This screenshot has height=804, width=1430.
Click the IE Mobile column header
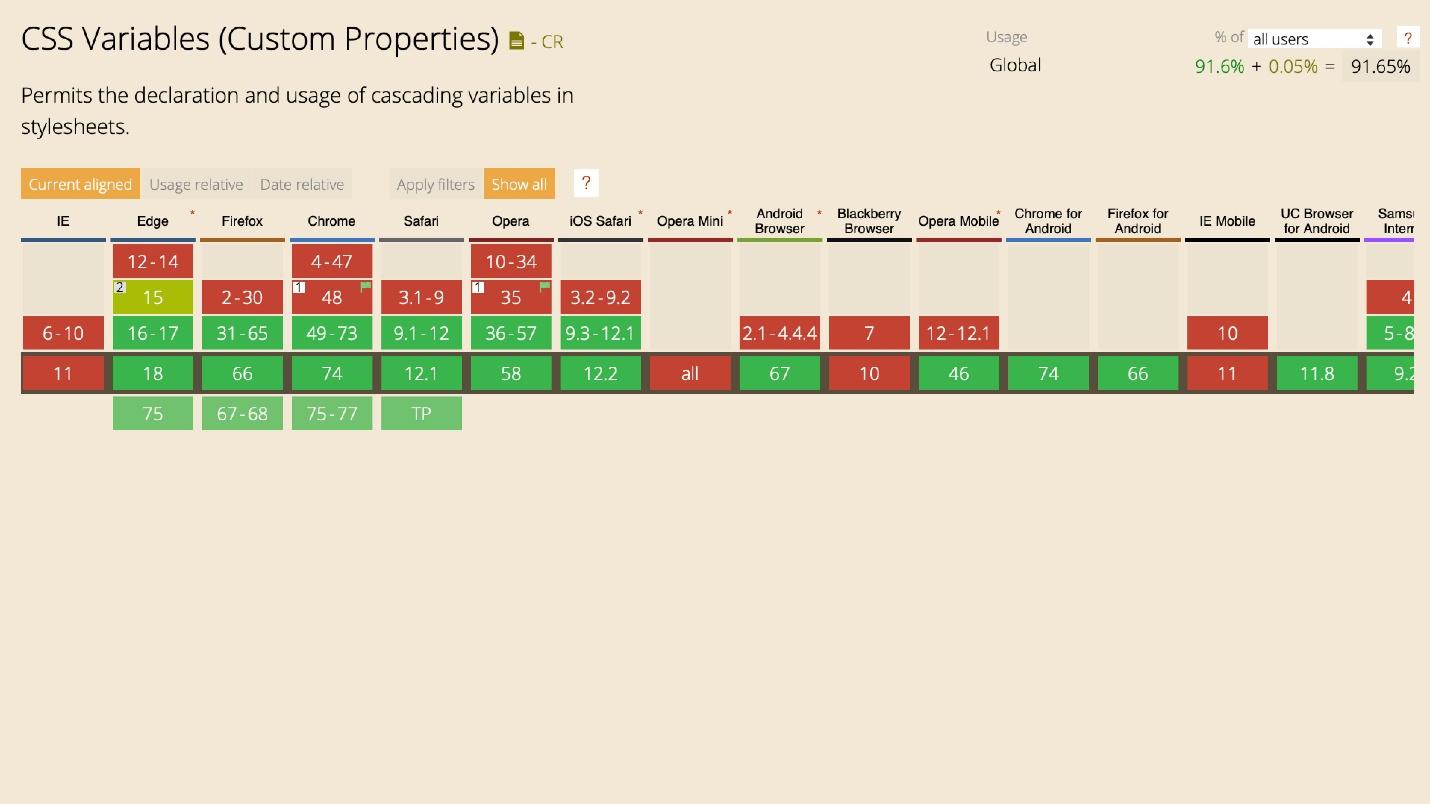point(1227,221)
